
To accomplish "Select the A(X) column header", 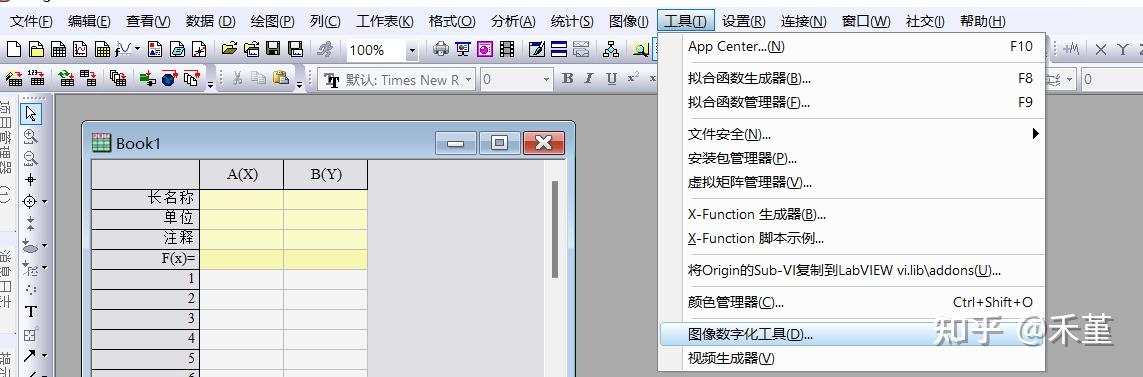I will [x=242, y=175].
